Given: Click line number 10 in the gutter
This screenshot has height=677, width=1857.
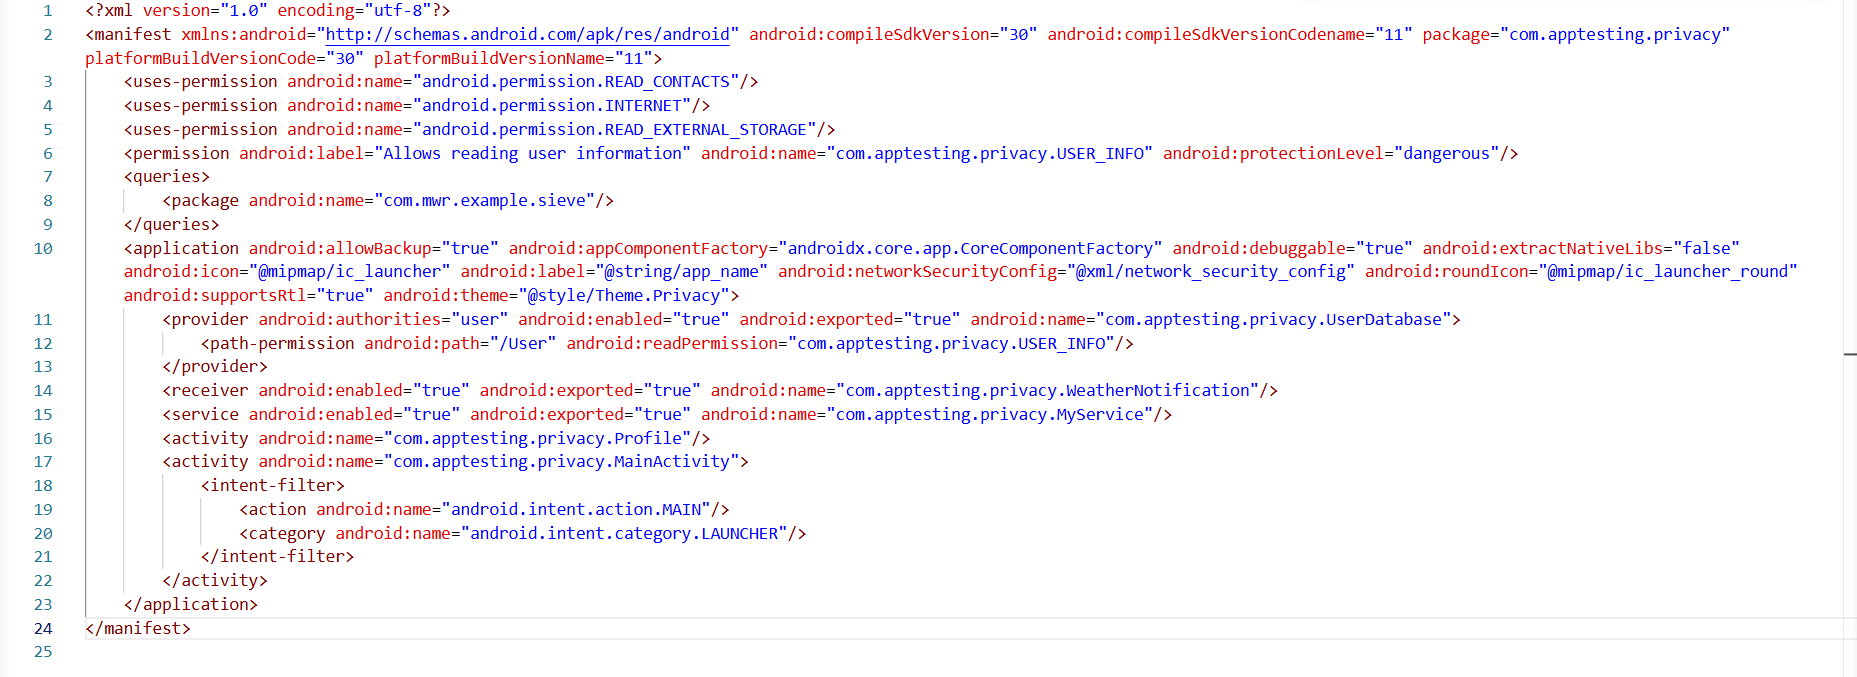Looking at the screenshot, I should click(43, 249).
